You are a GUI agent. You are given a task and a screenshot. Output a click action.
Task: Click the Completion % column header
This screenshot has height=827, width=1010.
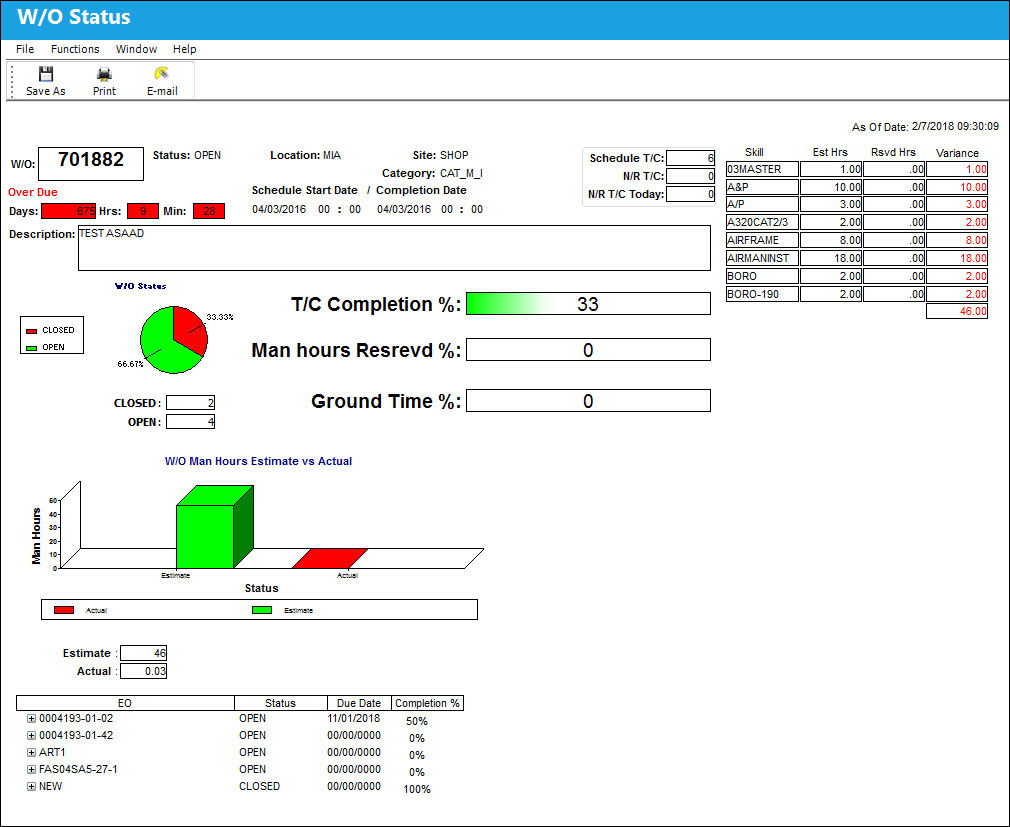pos(428,703)
